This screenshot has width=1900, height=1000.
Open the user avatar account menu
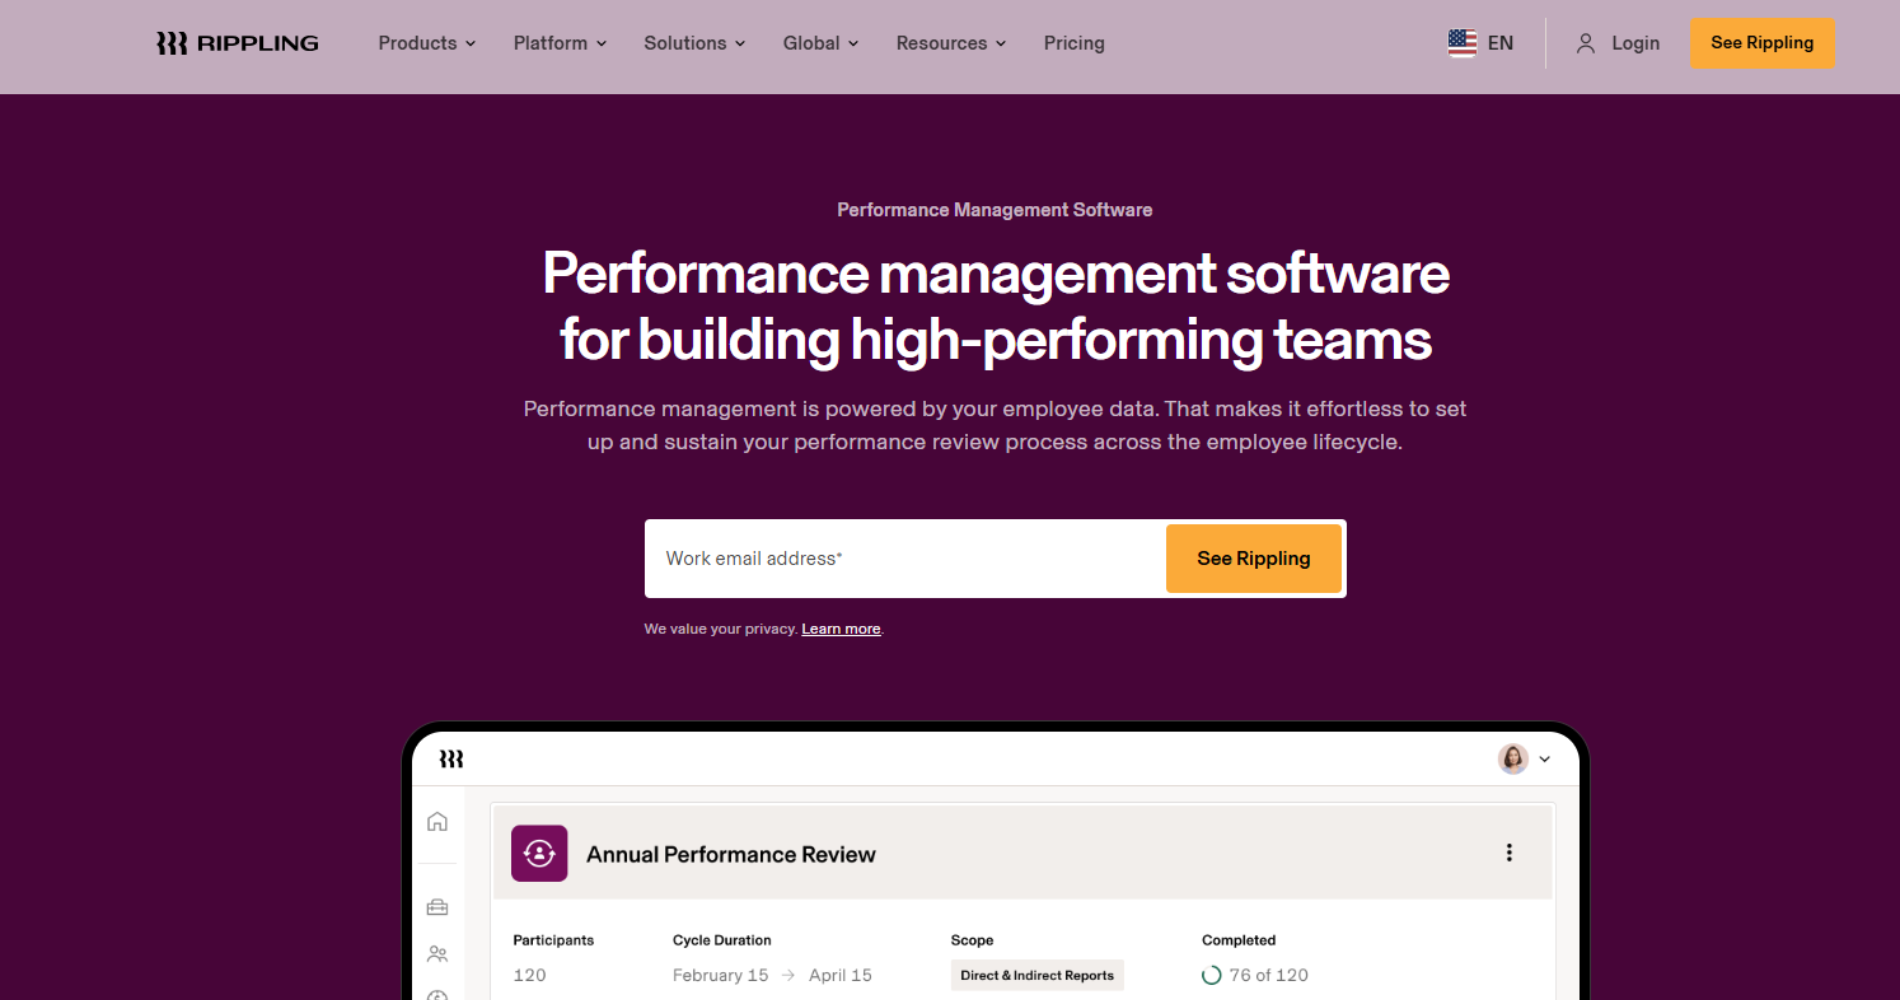(1512, 759)
